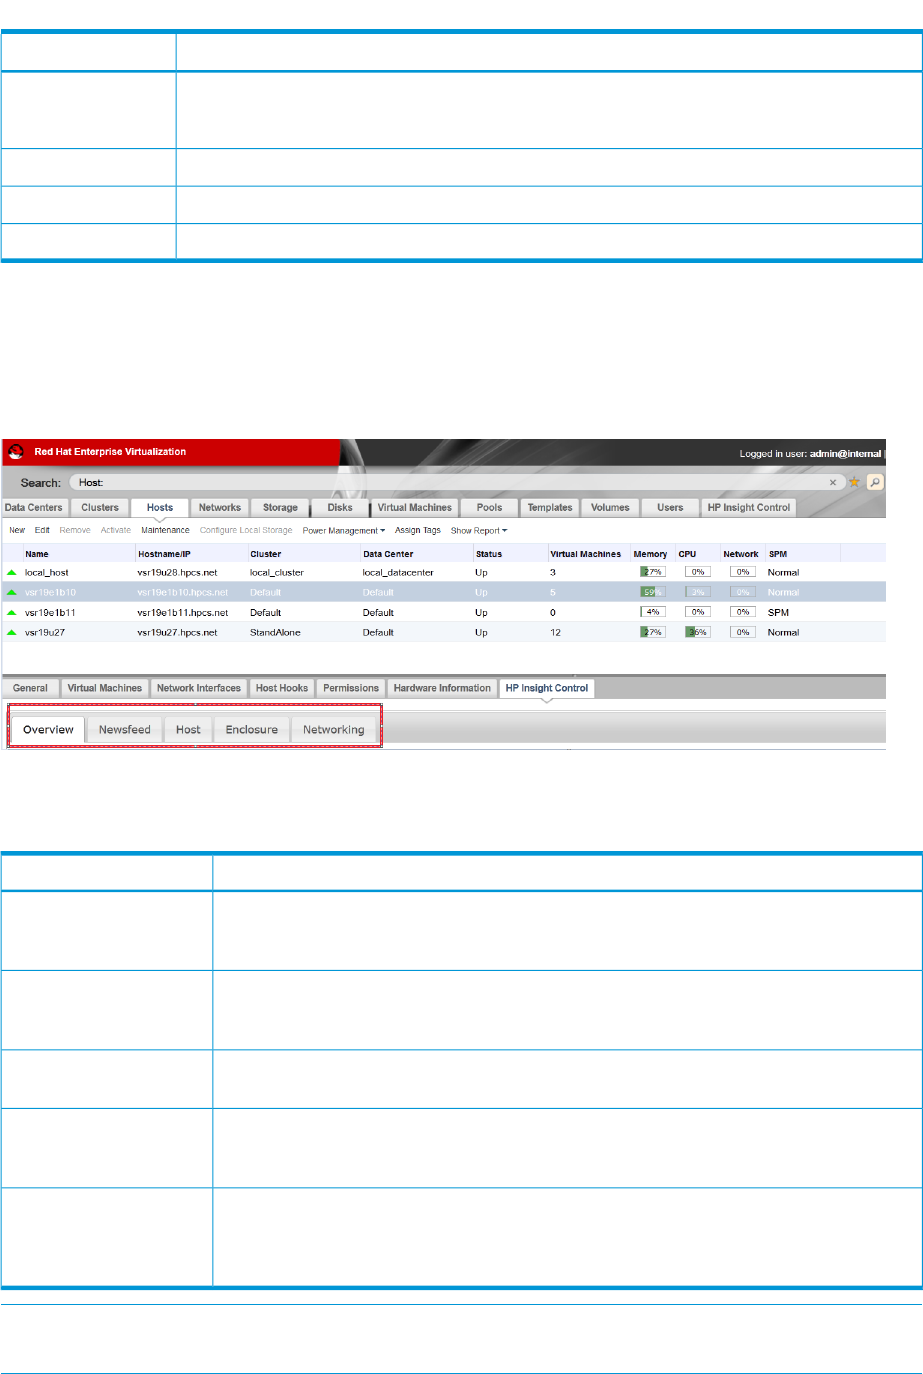Click hostname vsr19u28.hpcs.net
Viewport: 923px width, 1374px height.
(x=177, y=573)
